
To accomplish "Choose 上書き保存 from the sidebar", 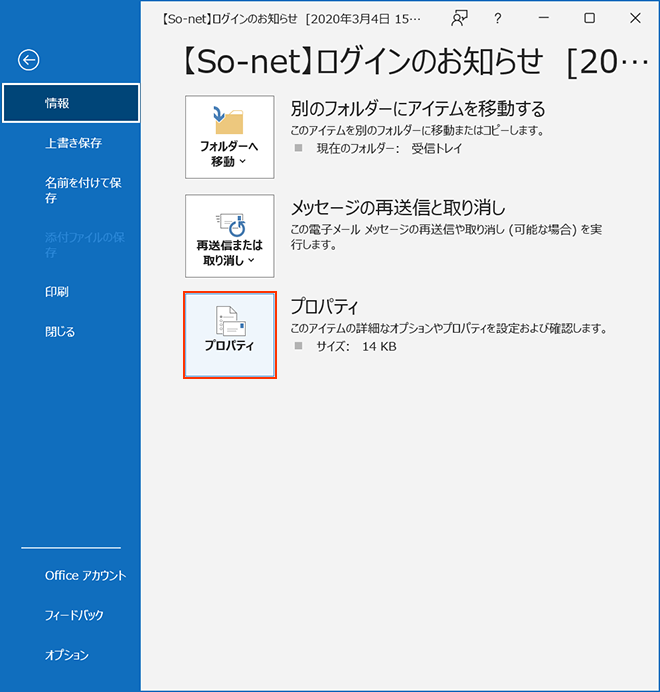I will tap(73, 143).
